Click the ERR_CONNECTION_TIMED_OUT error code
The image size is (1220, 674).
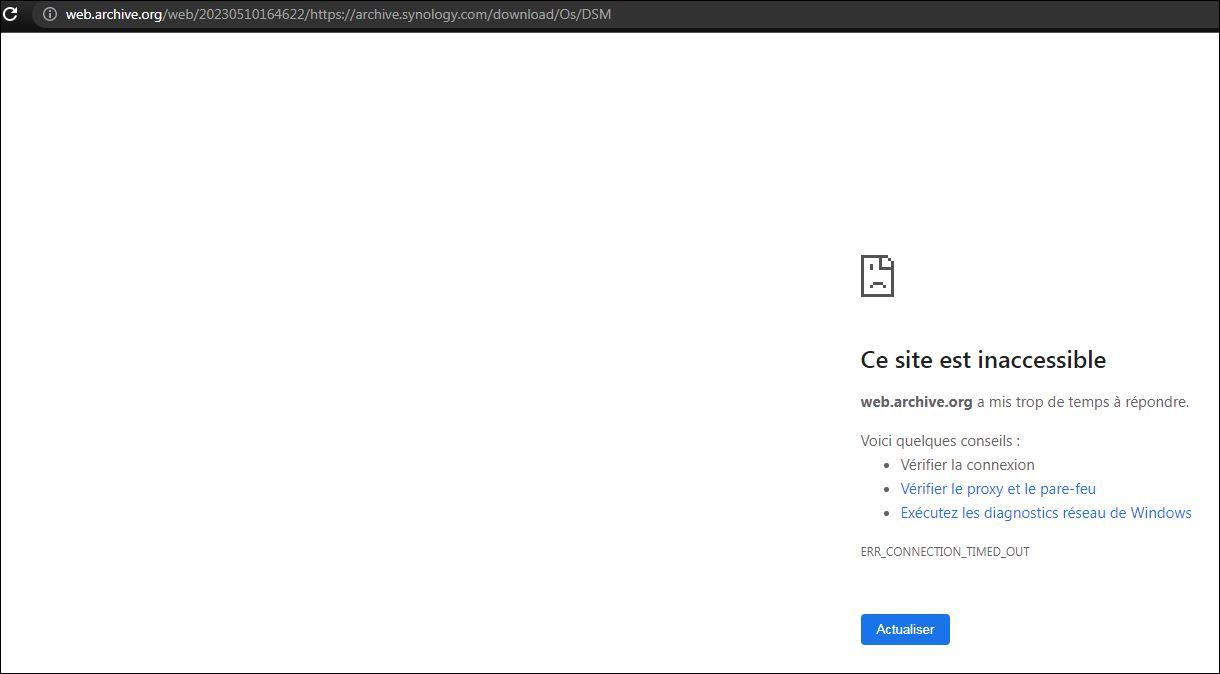945,552
